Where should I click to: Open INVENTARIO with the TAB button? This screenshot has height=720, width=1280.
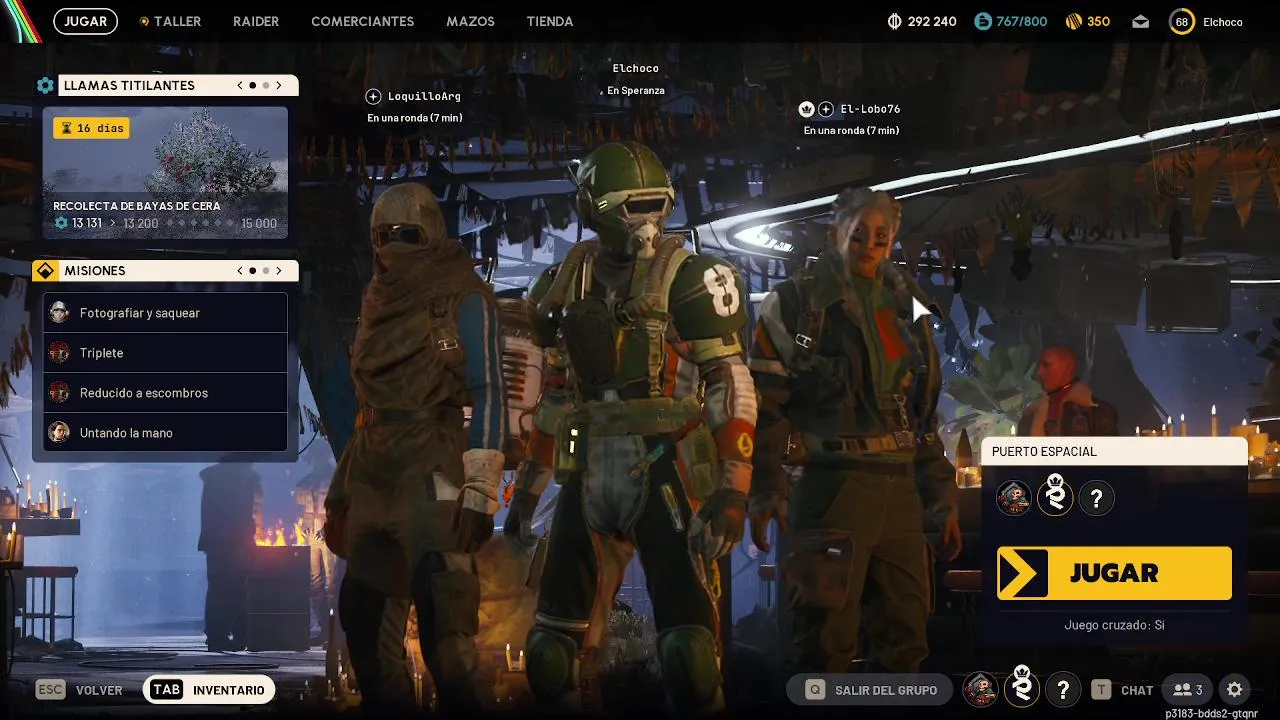(x=209, y=690)
